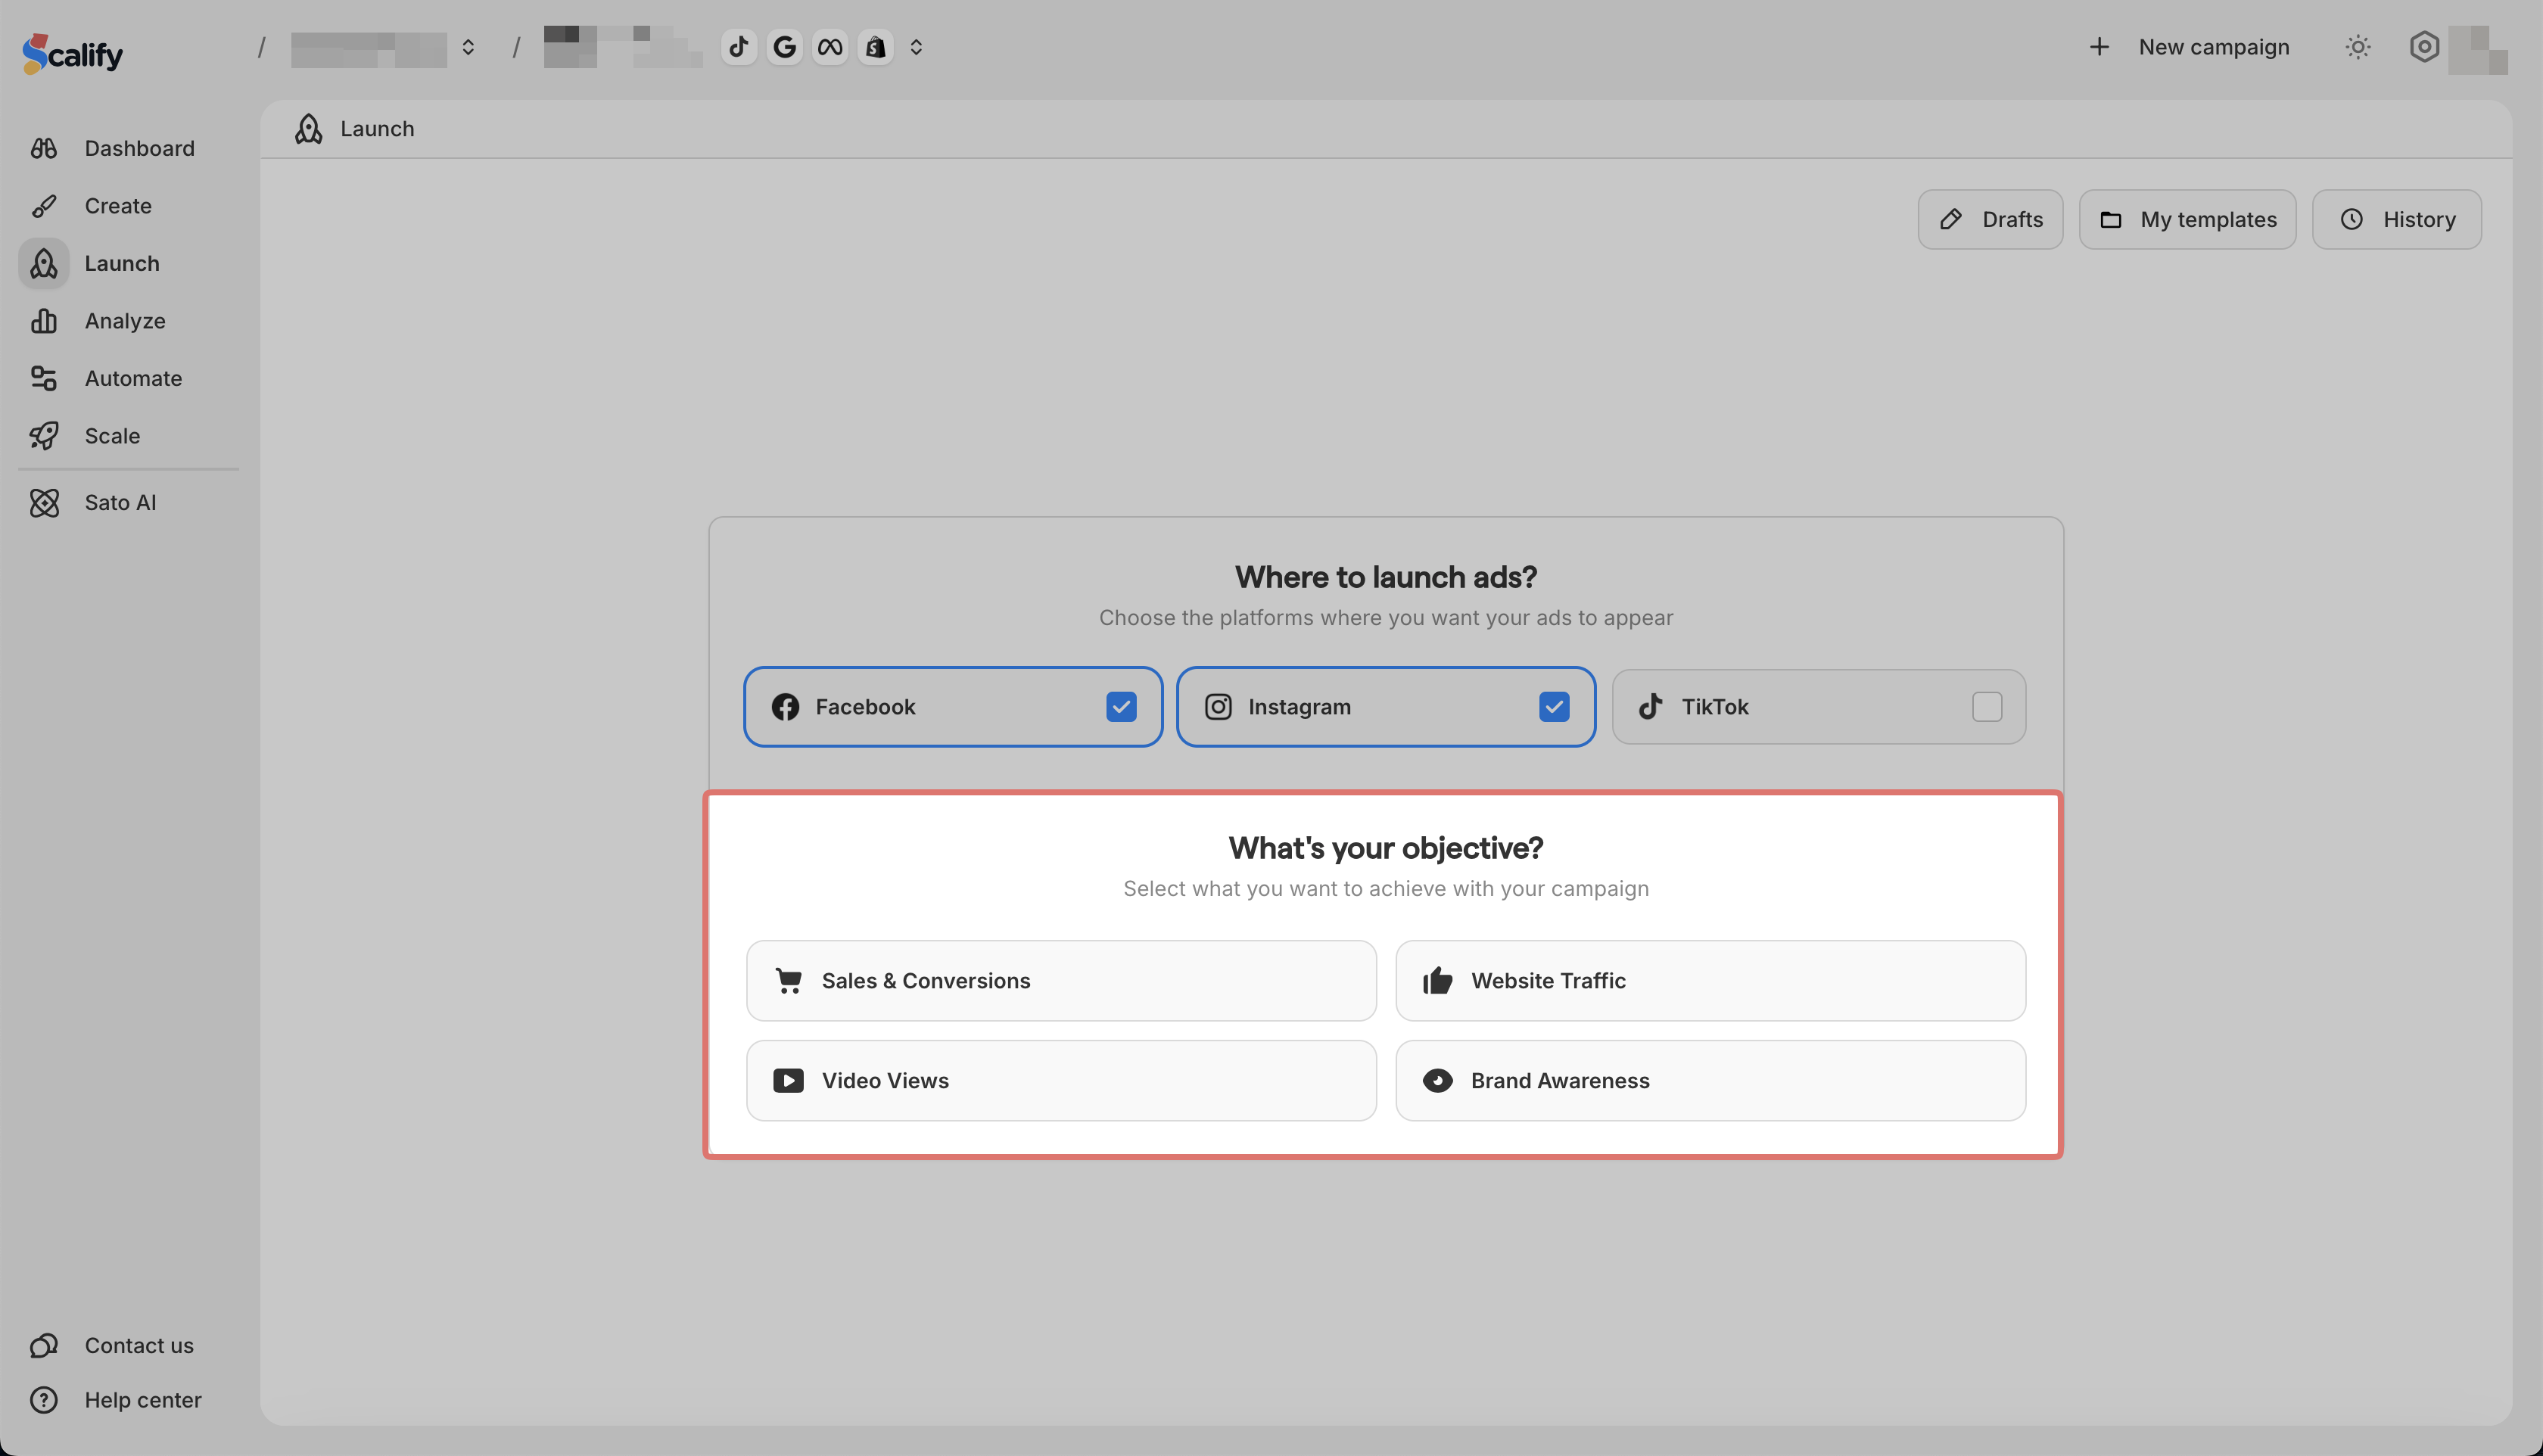Open Sato AI from sidebar
This screenshot has height=1456, width=2543.
(120, 503)
